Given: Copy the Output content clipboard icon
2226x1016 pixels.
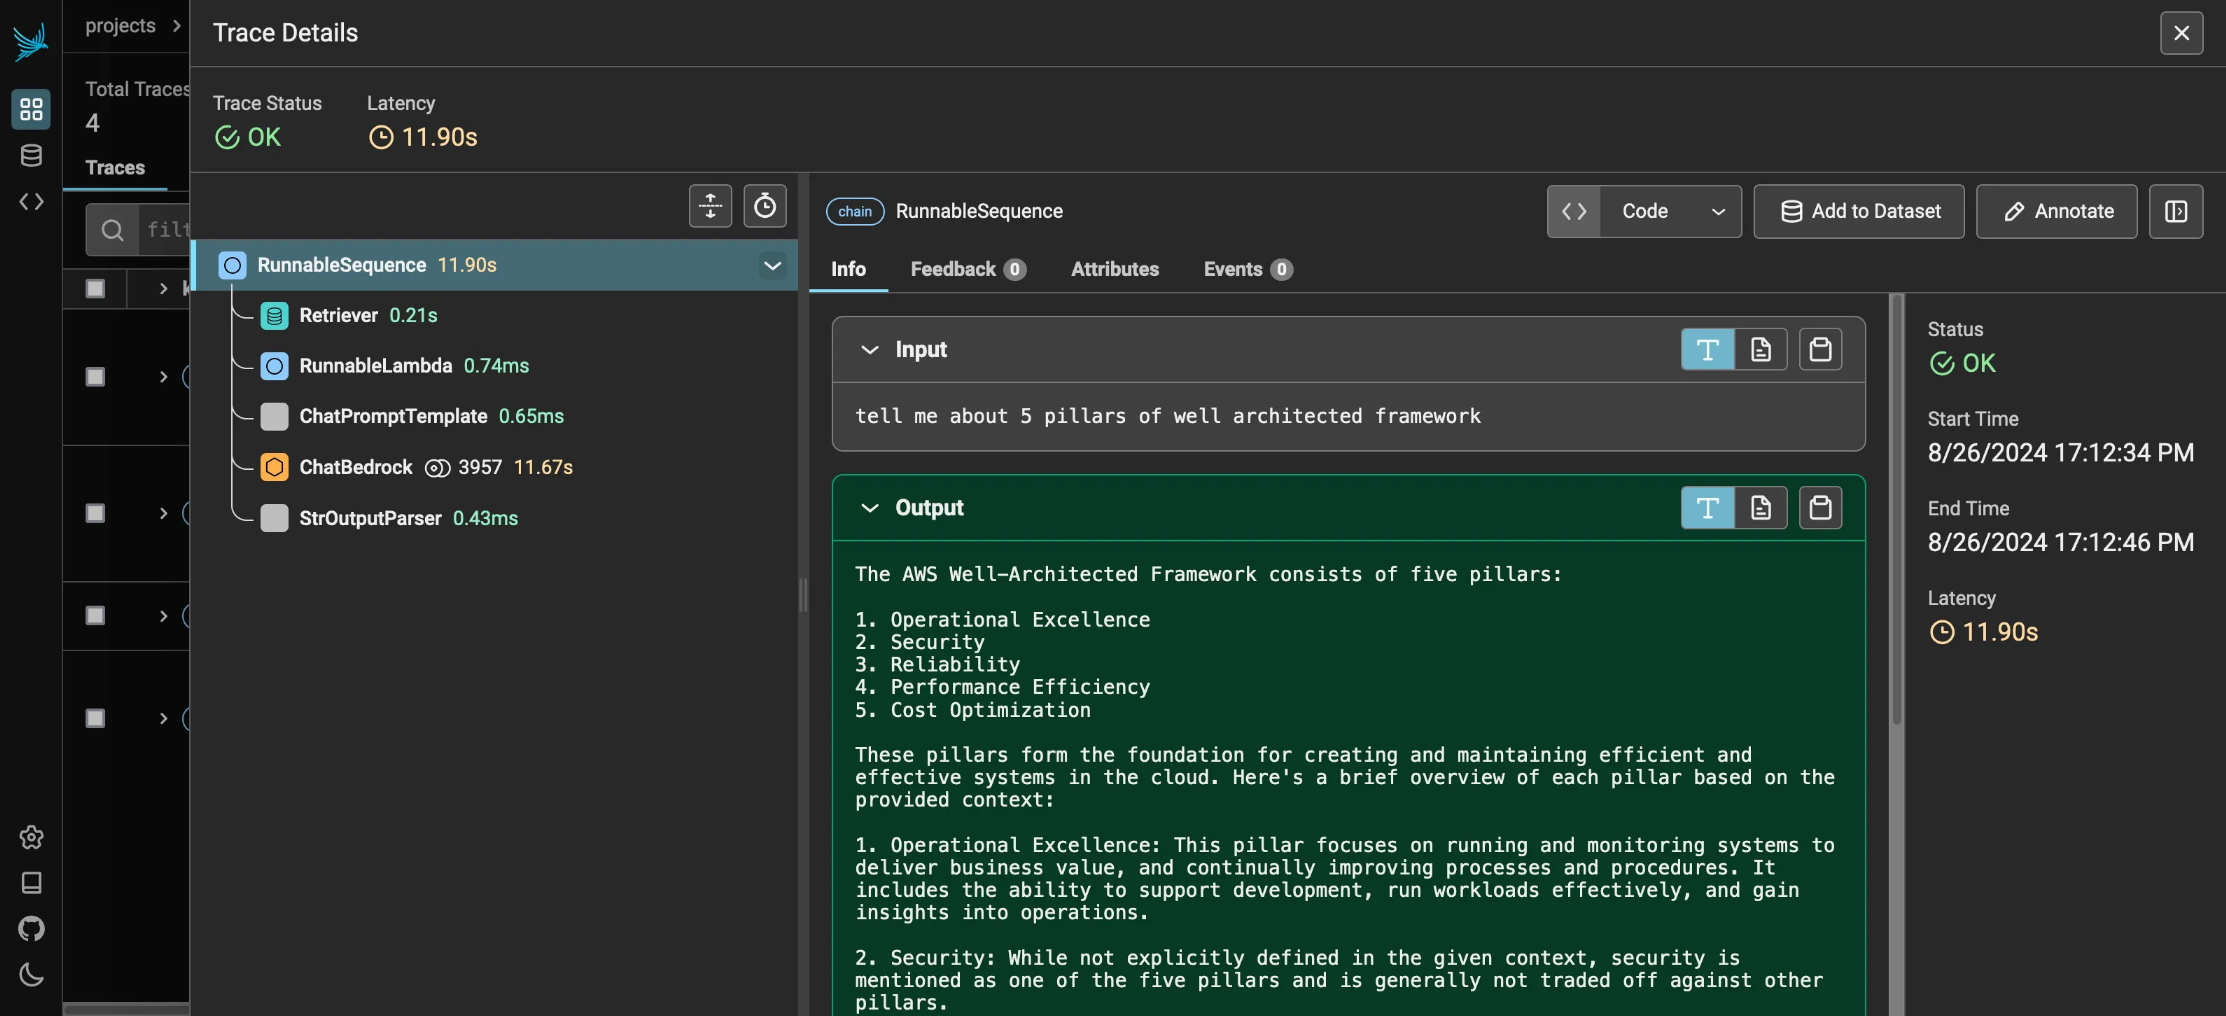Looking at the screenshot, I should coord(1820,508).
